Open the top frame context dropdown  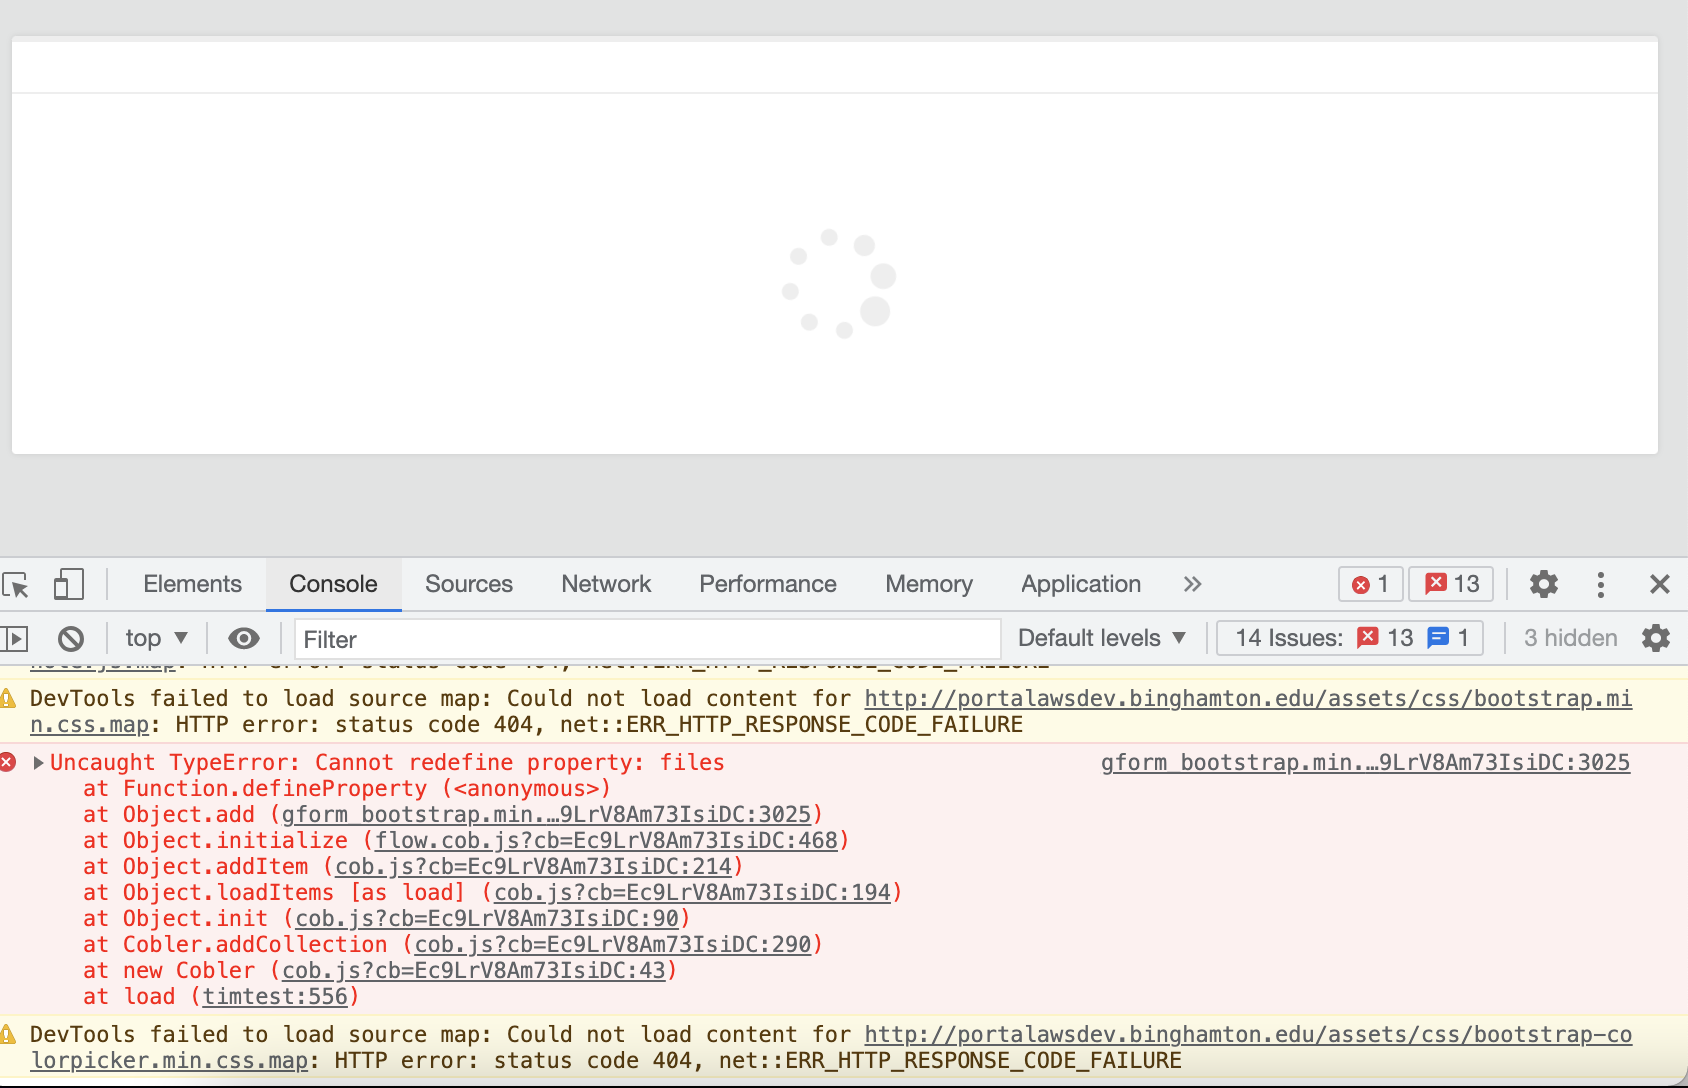(155, 638)
